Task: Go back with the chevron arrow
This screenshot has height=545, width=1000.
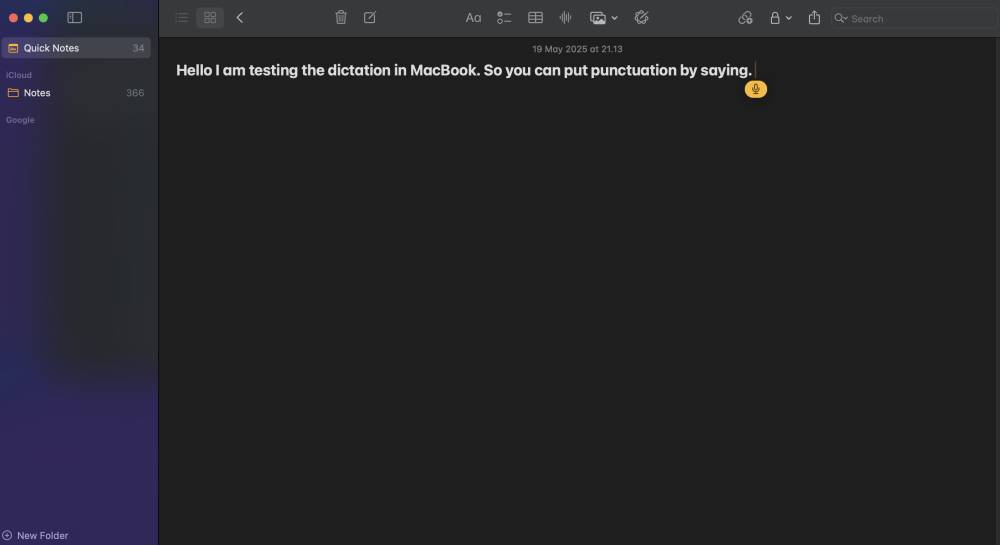Action: 240,18
